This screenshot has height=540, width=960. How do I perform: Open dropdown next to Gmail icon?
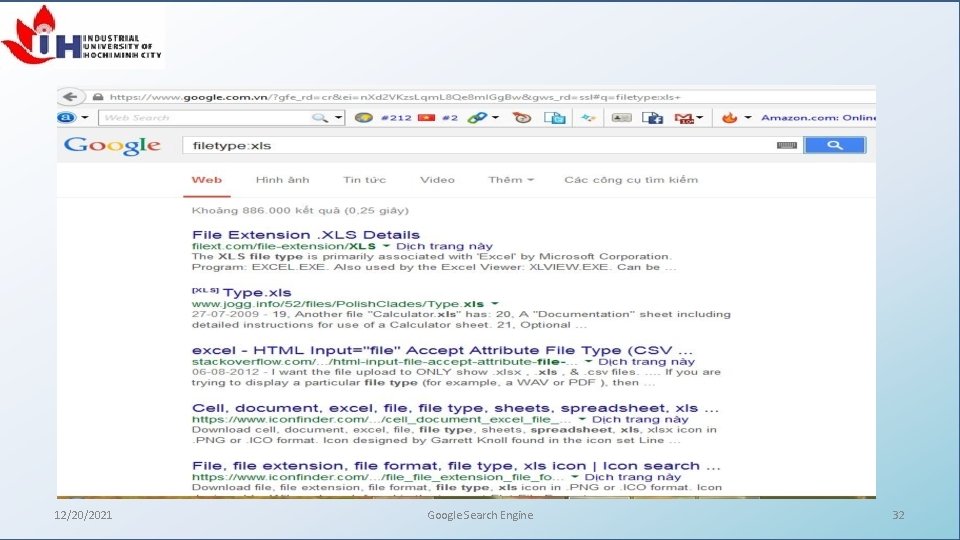click(700, 118)
